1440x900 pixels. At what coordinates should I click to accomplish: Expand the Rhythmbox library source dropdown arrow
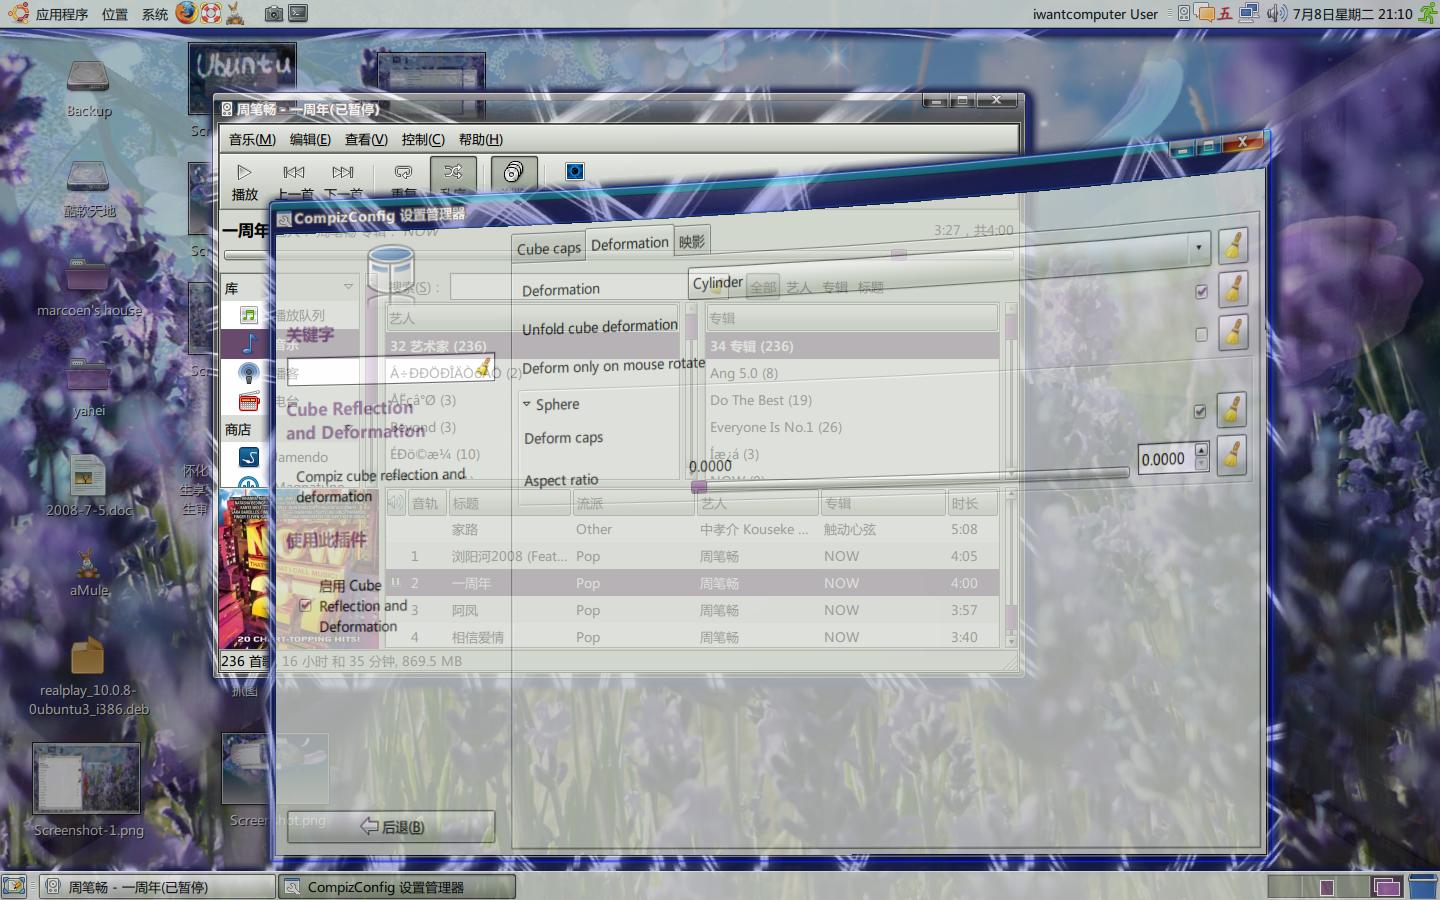click(x=348, y=287)
